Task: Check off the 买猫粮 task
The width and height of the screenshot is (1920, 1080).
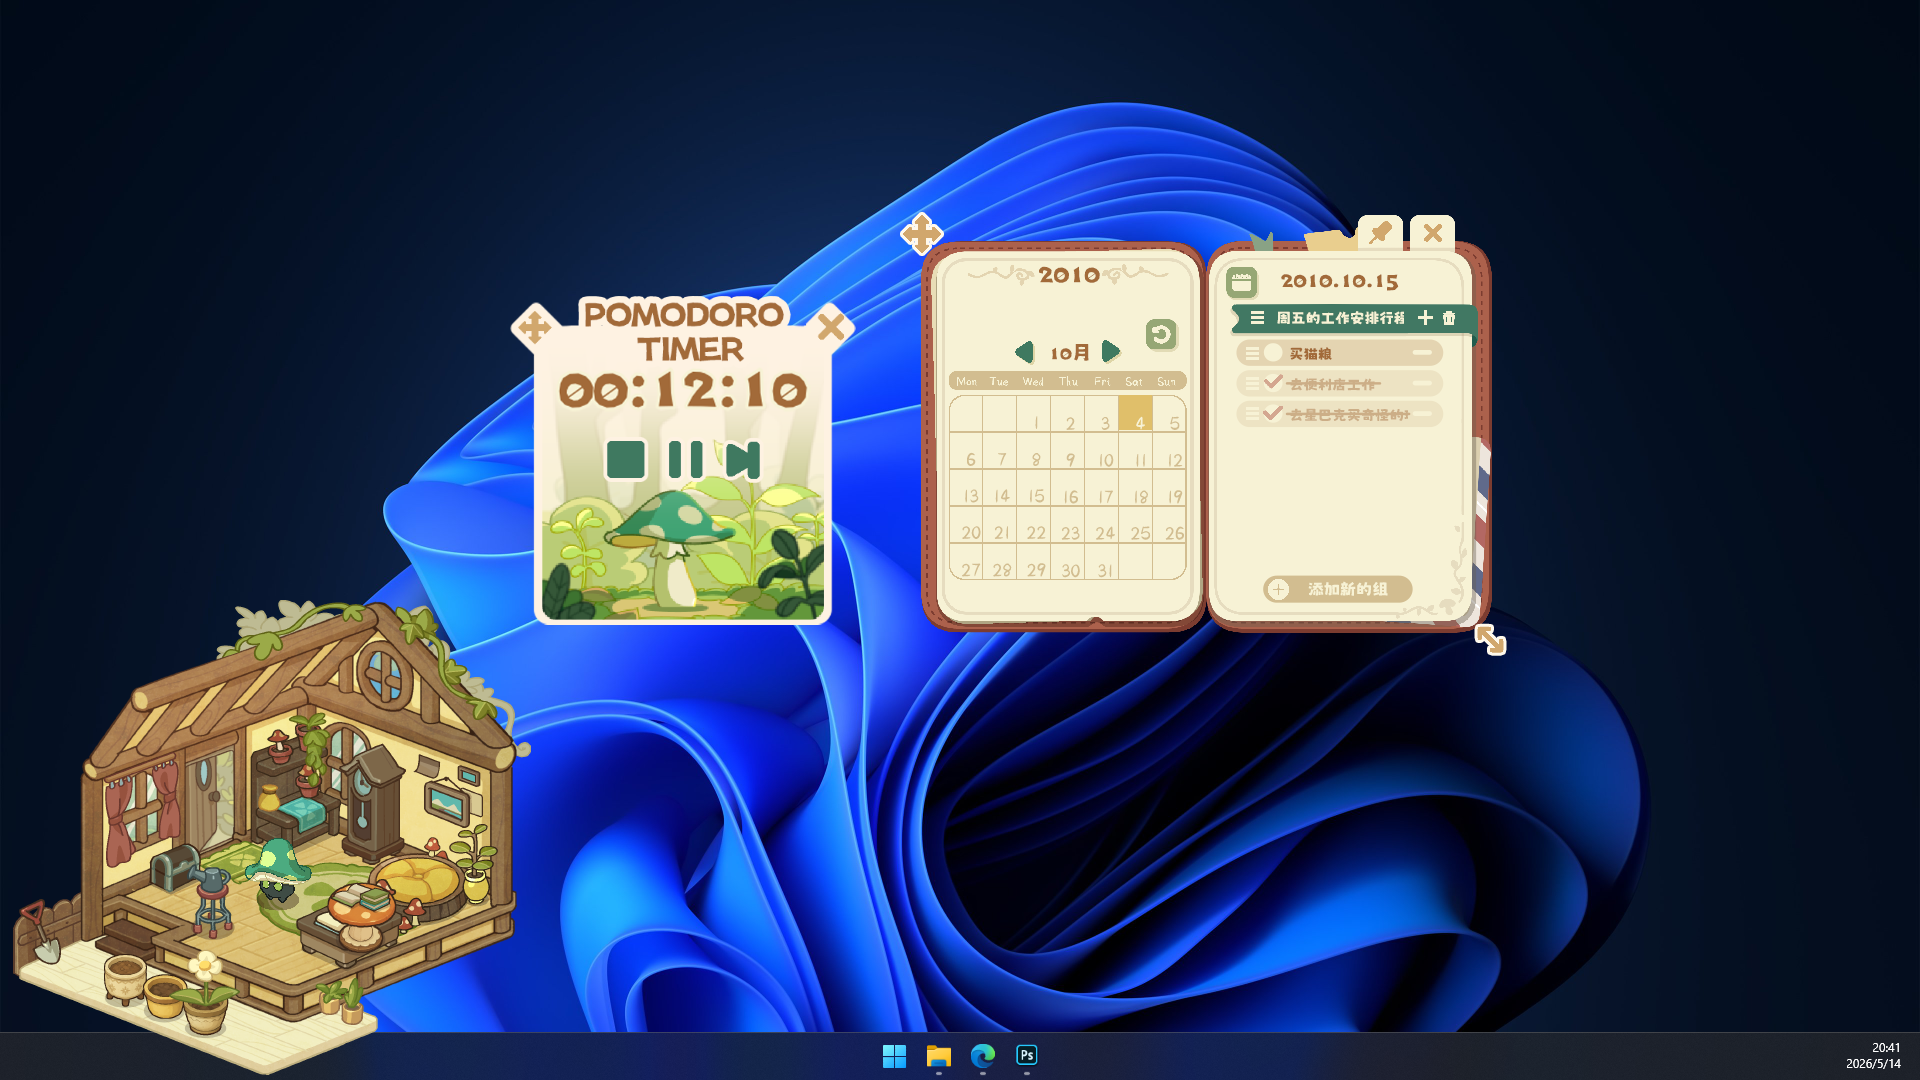Action: pos(1273,353)
